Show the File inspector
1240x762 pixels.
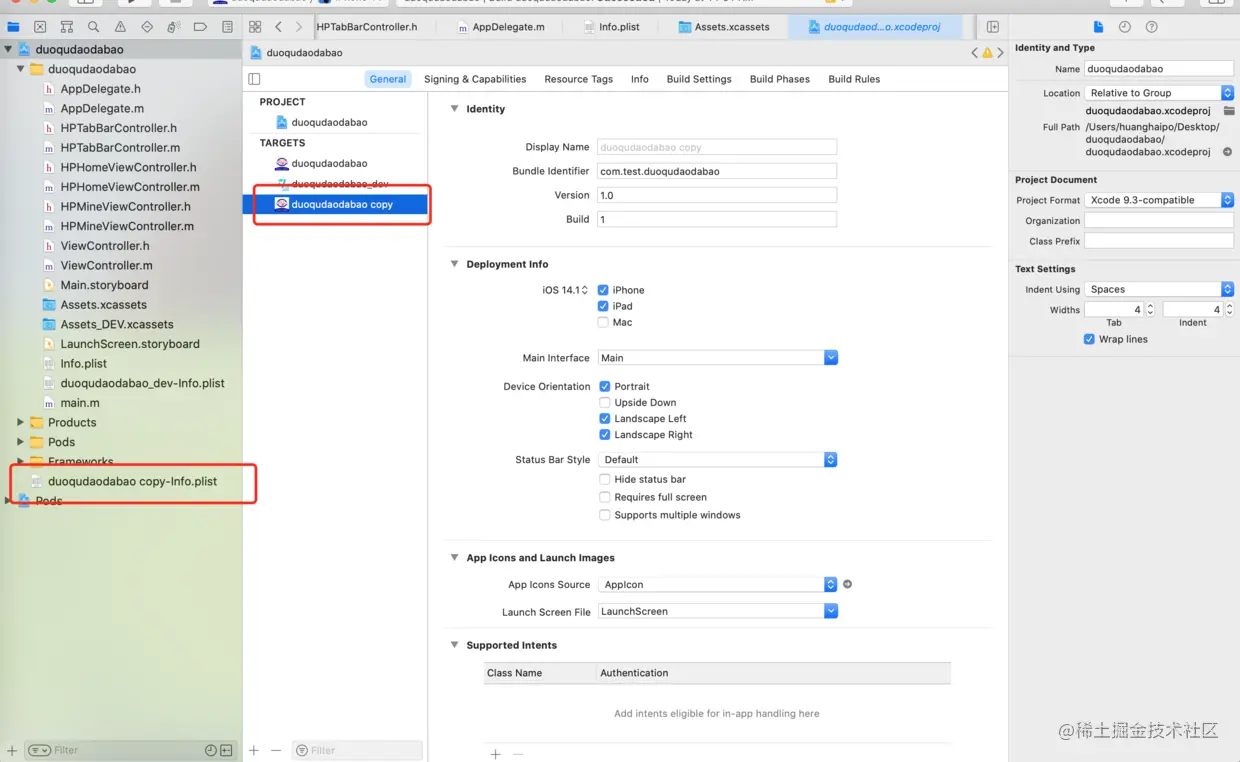click(x=1098, y=27)
